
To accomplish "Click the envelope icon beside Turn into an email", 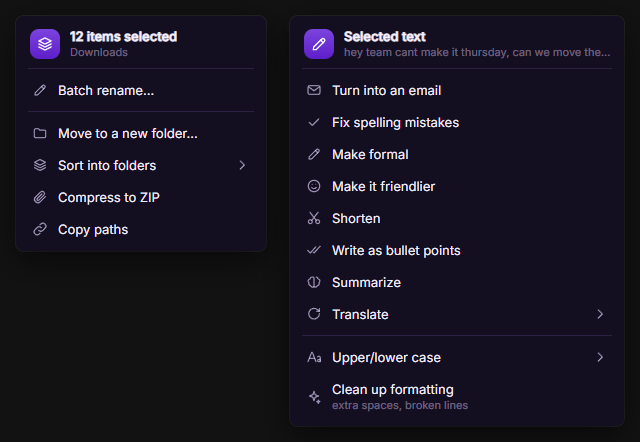I will coord(314,90).
